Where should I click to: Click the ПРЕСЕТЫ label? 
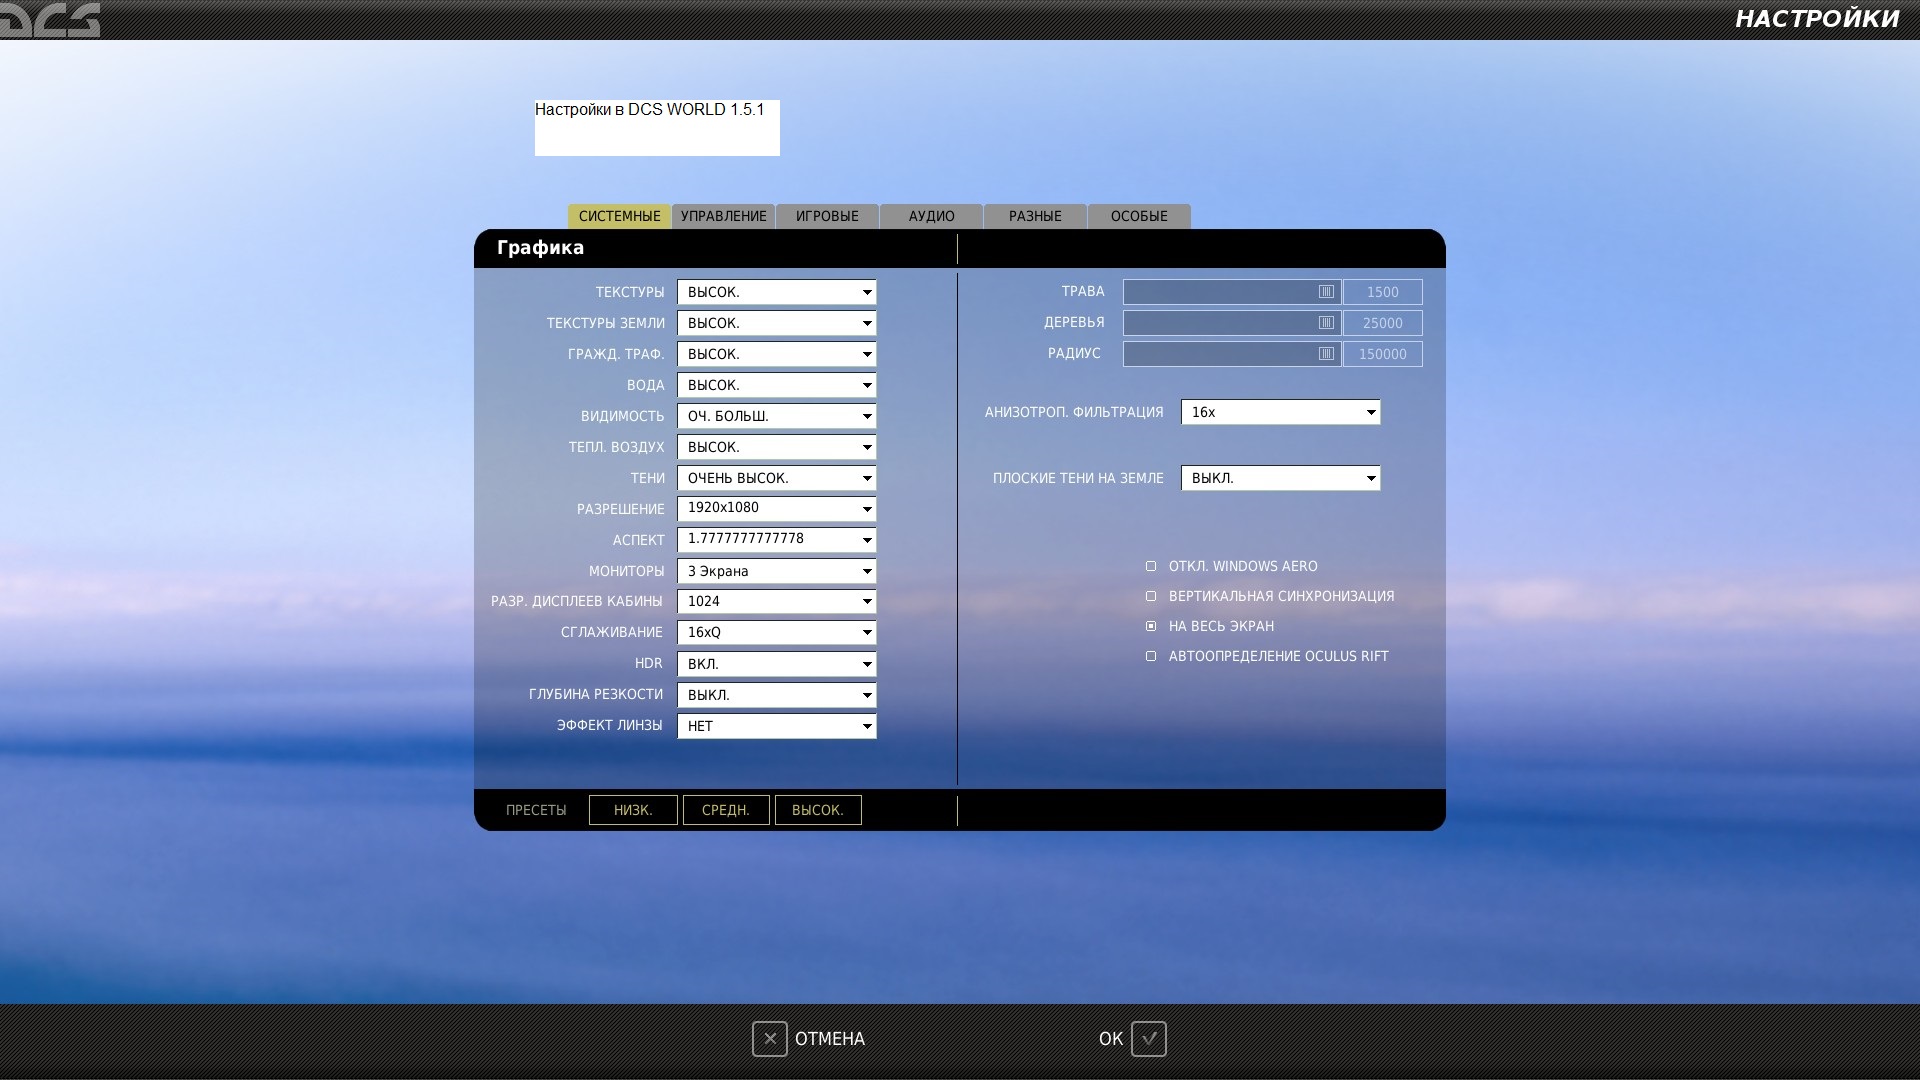point(536,810)
